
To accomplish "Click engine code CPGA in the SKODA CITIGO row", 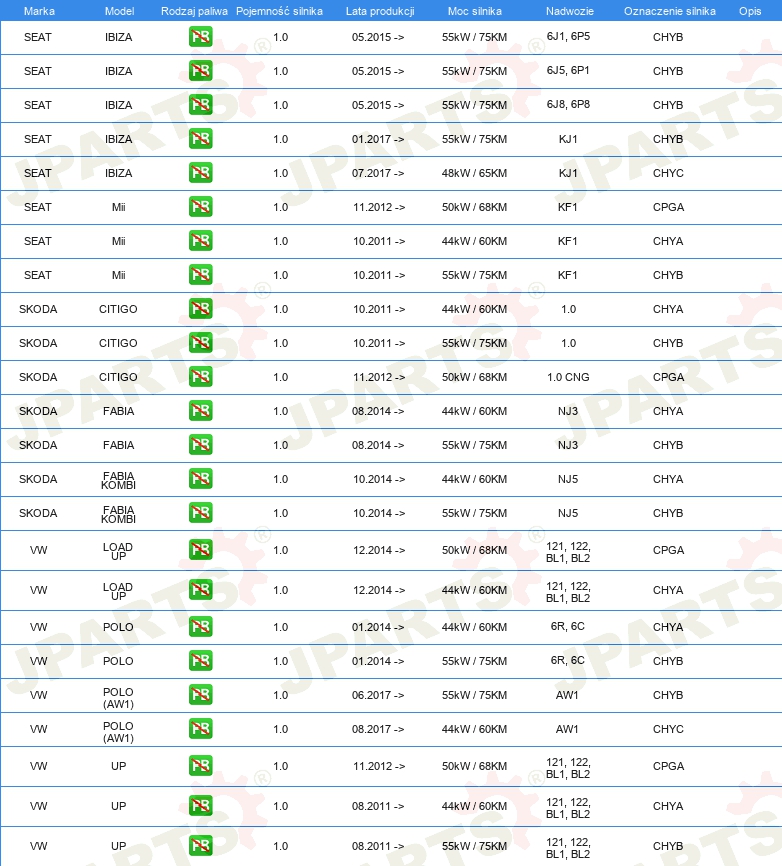I will click(668, 377).
